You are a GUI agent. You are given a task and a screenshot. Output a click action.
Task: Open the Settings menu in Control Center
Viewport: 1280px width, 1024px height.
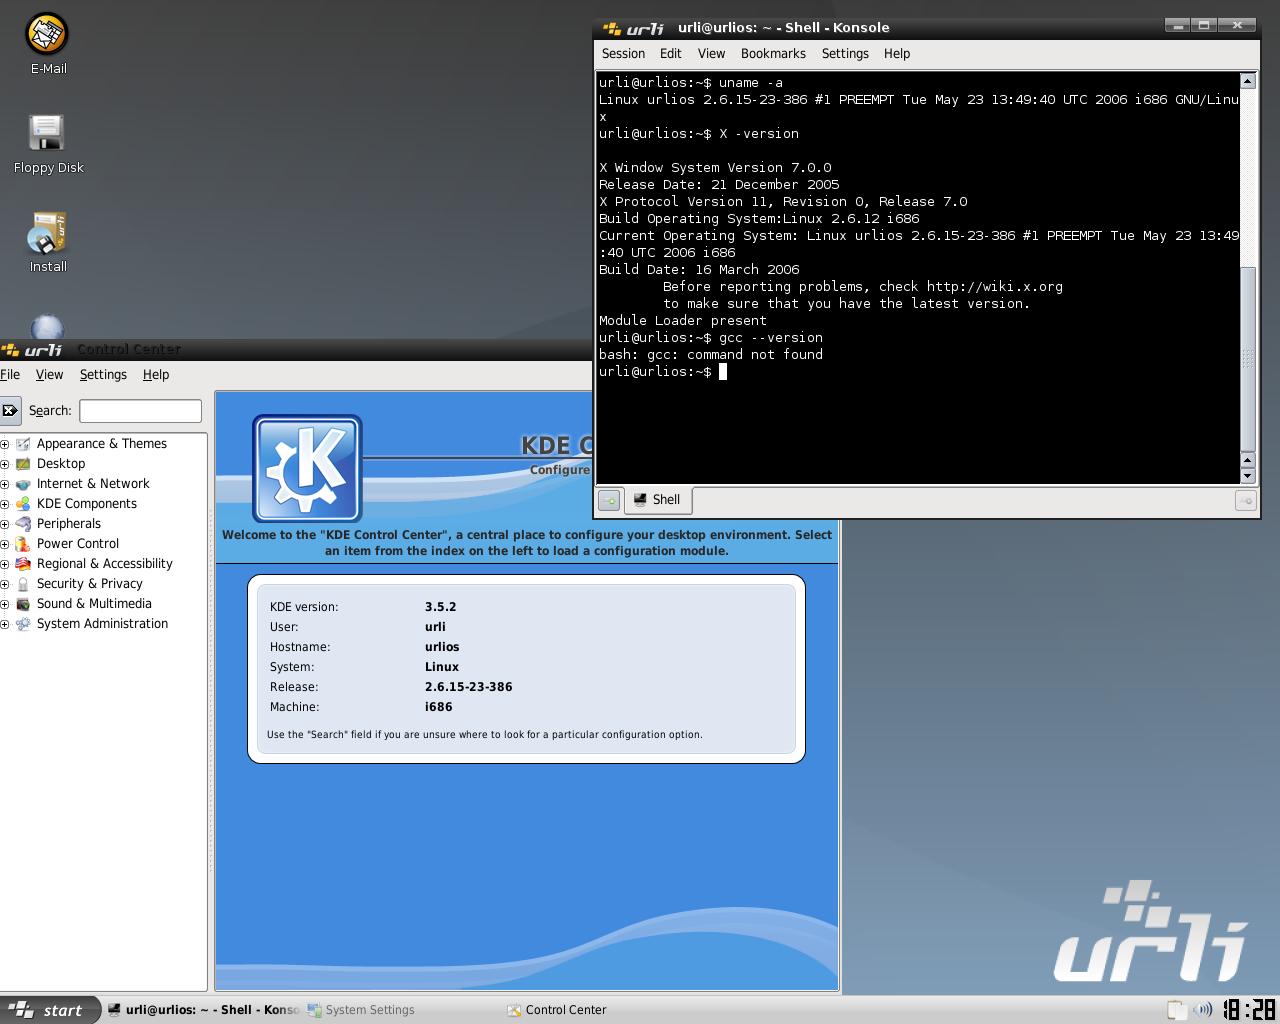tap(103, 375)
